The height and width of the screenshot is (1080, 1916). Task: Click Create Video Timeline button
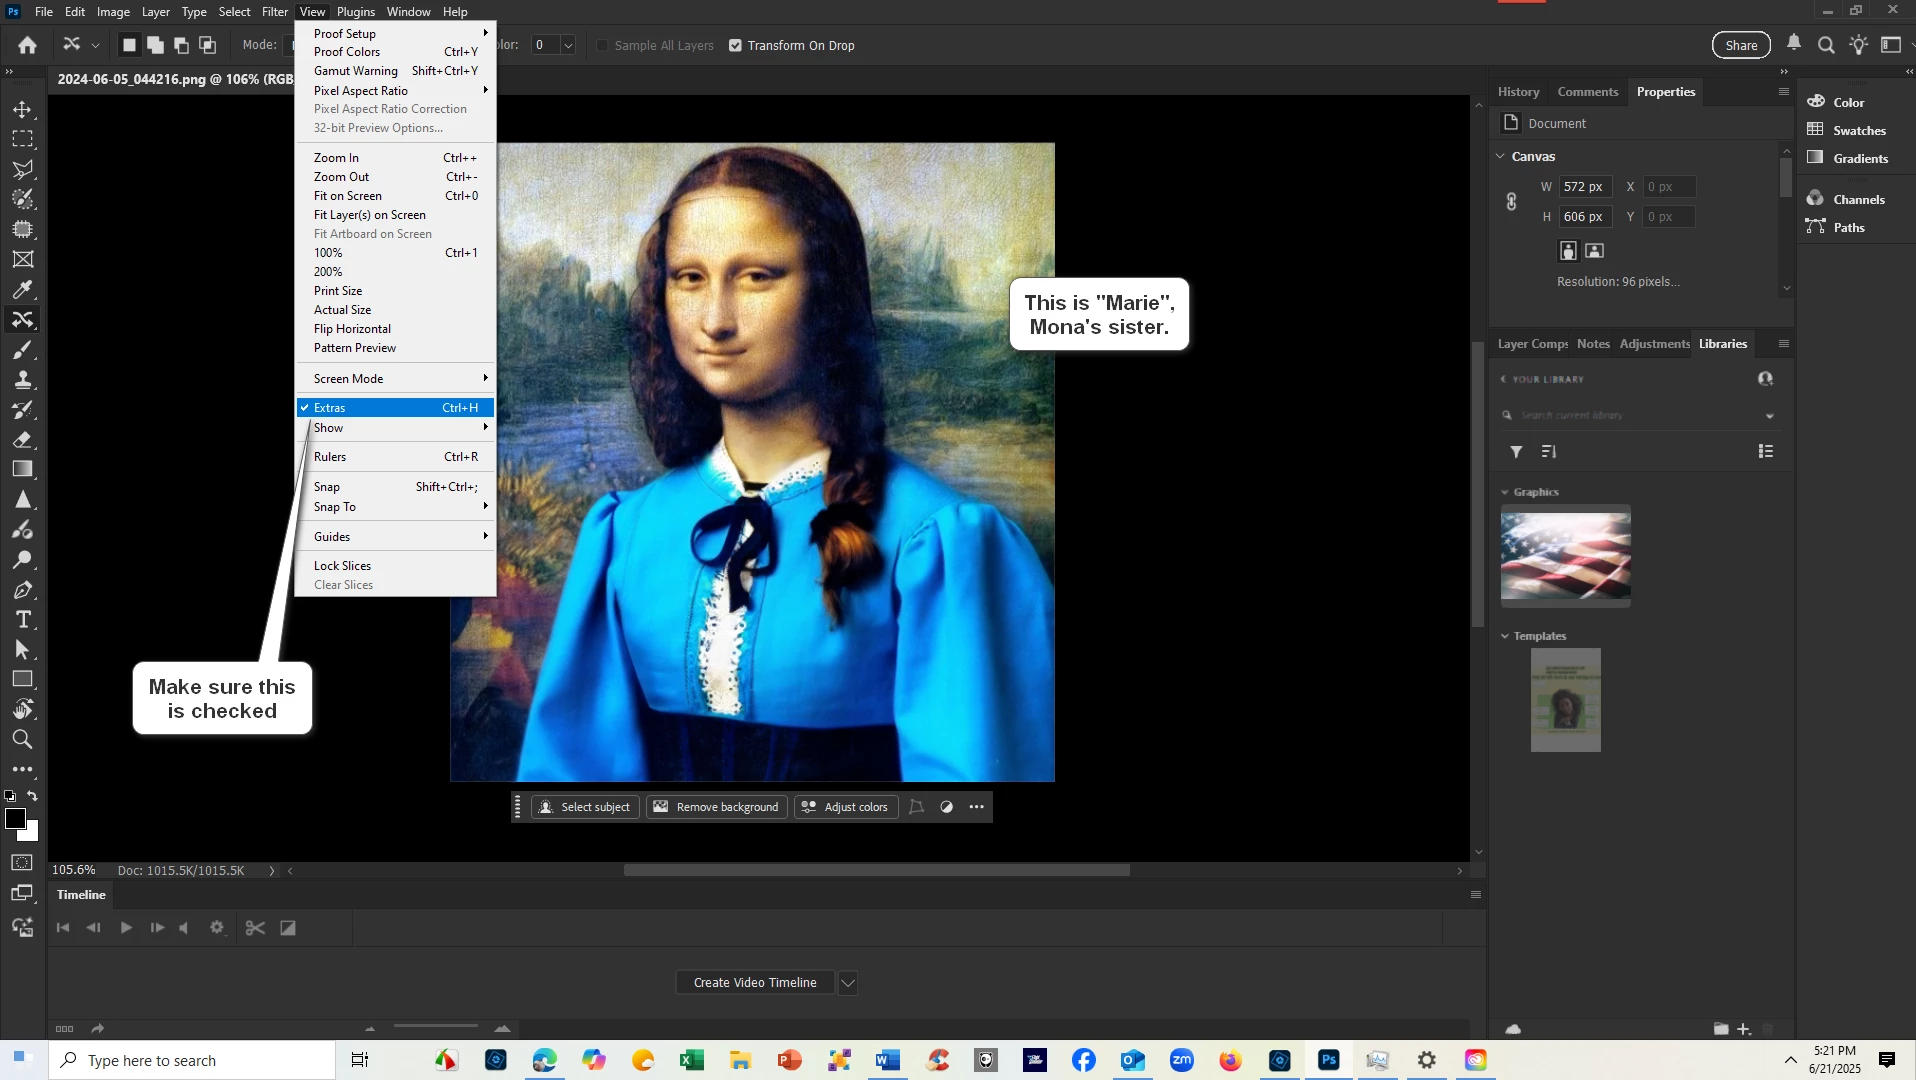(755, 983)
